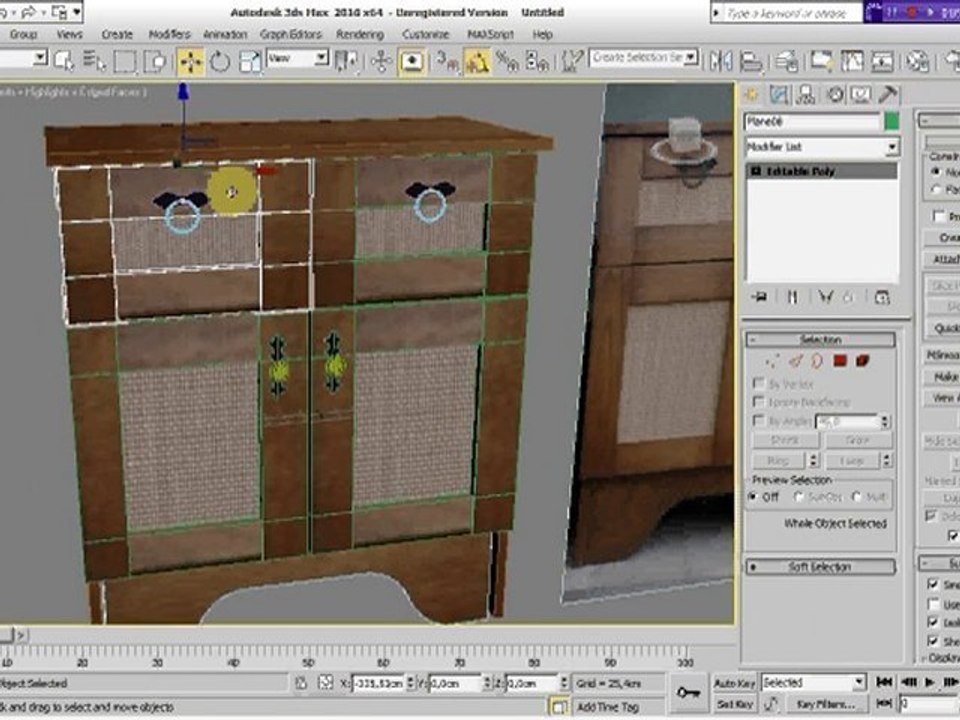Click Make Unique icon below modifier stack
The width and height of the screenshot is (960, 720).
pos(826,298)
